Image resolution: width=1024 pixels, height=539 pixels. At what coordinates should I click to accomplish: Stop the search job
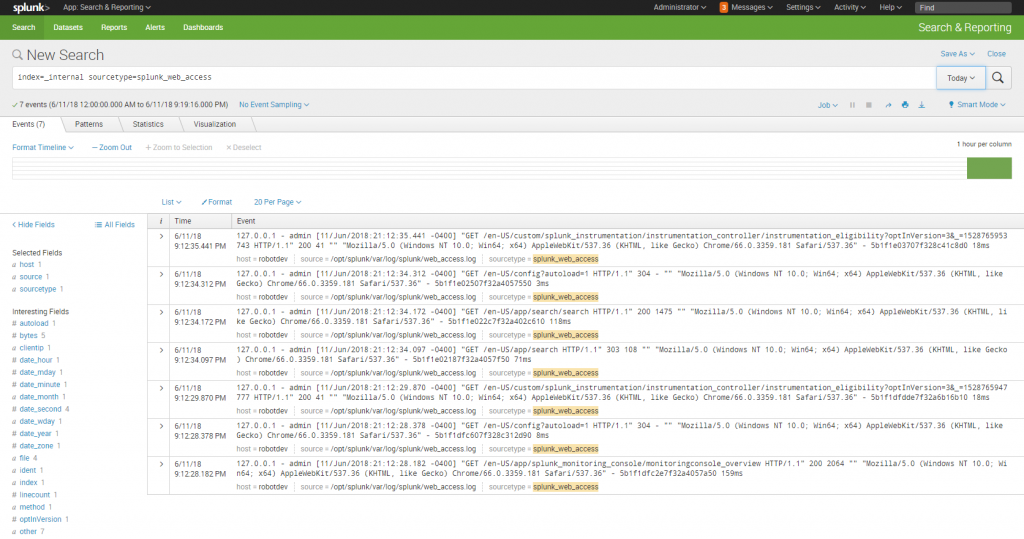tap(869, 105)
